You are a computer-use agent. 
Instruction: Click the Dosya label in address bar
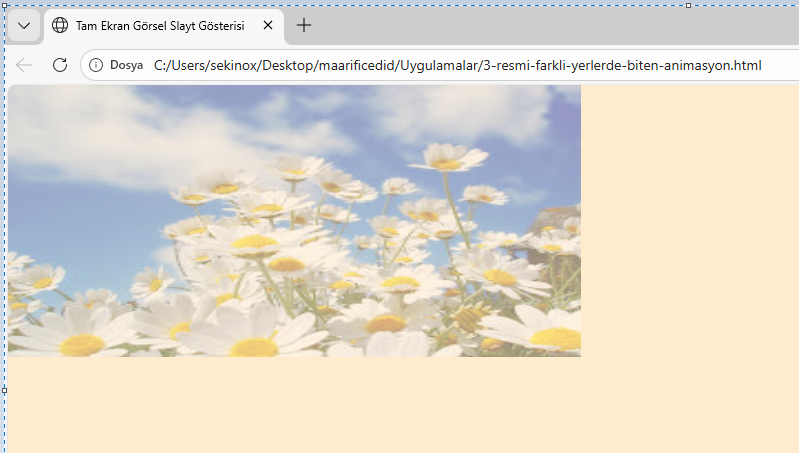(x=126, y=65)
